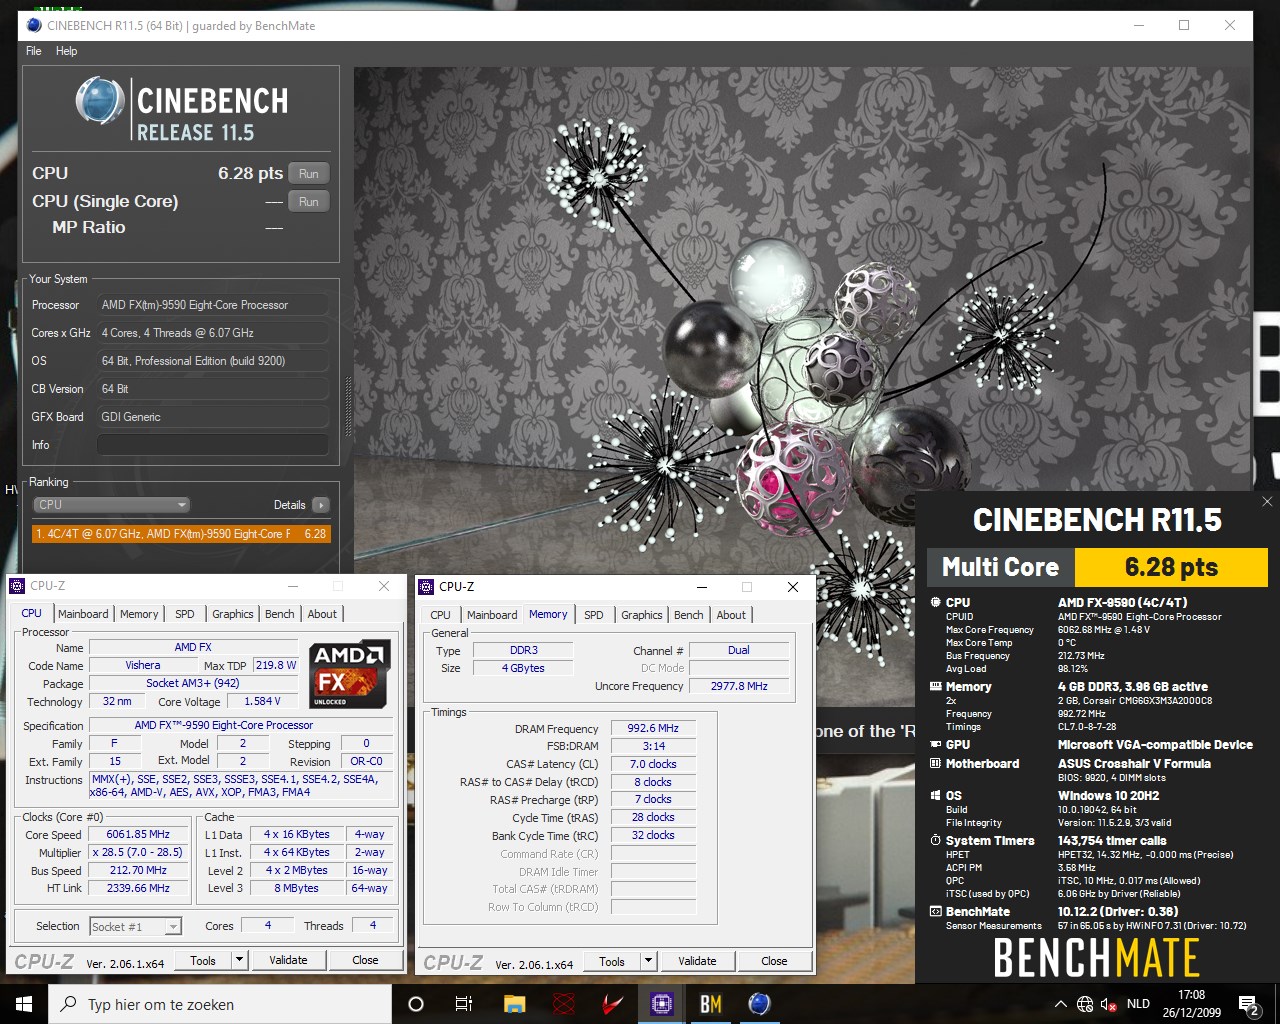1280x1024 pixels.
Task: Switch to CPU-Z purple chip taskbar icon
Action: pos(661,1004)
